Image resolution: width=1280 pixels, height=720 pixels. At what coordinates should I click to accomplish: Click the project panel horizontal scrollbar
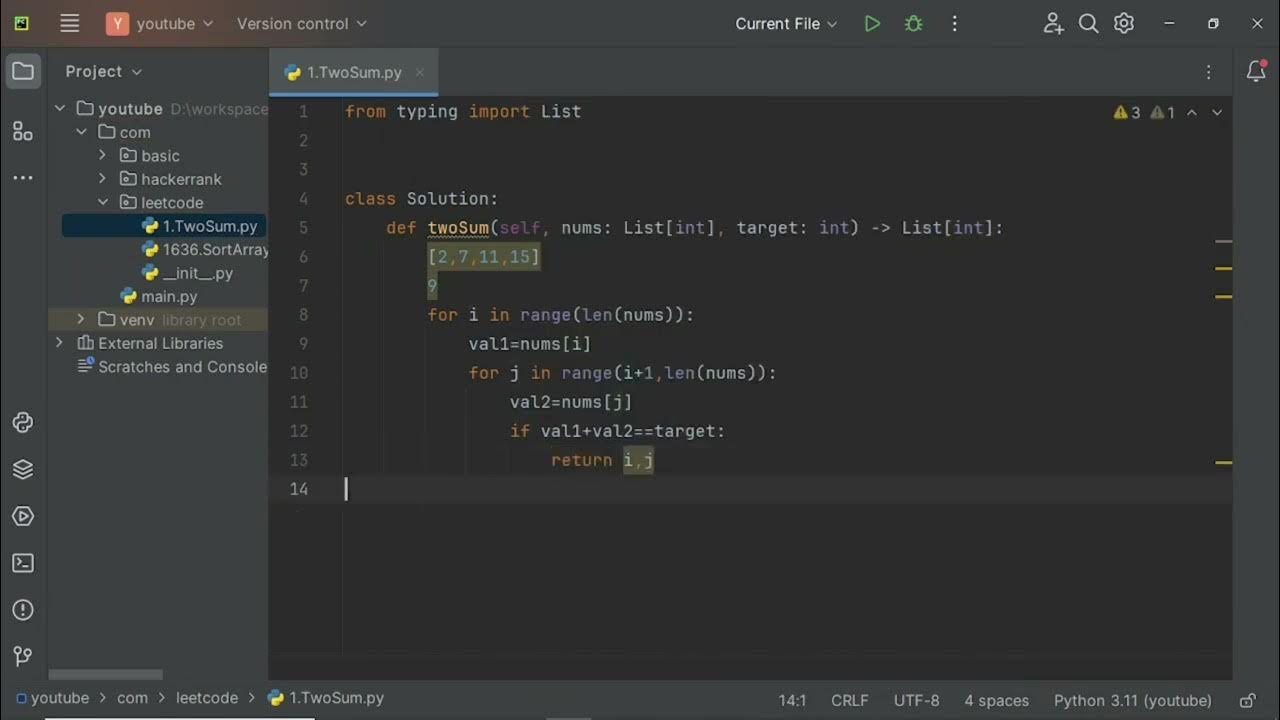click(105, 675)
